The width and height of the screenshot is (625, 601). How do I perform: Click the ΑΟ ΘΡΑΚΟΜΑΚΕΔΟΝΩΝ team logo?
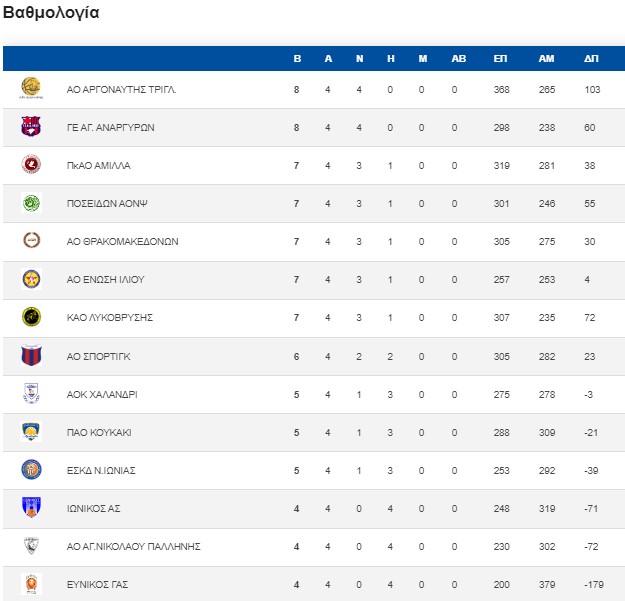[31, 241]
